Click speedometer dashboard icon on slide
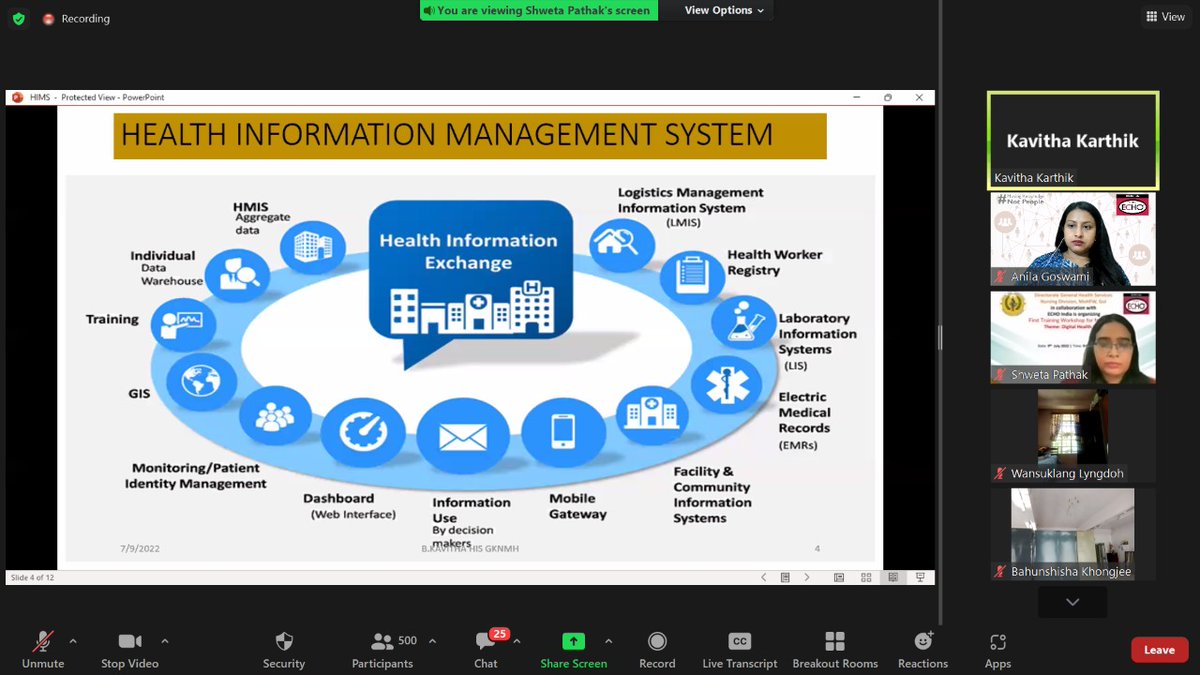 tap(362, 430)
